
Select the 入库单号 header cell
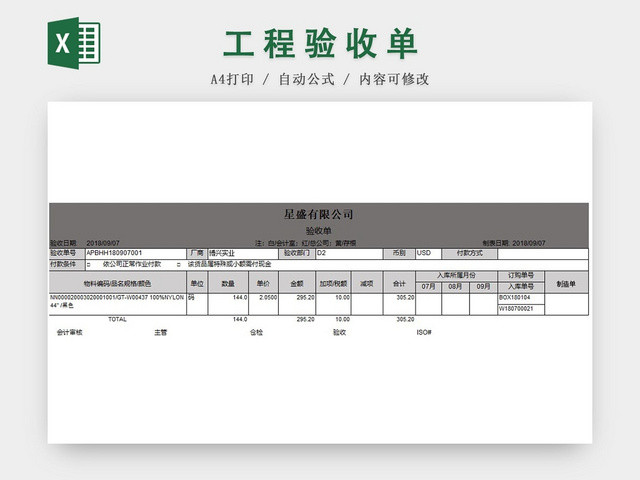[521, 287]
